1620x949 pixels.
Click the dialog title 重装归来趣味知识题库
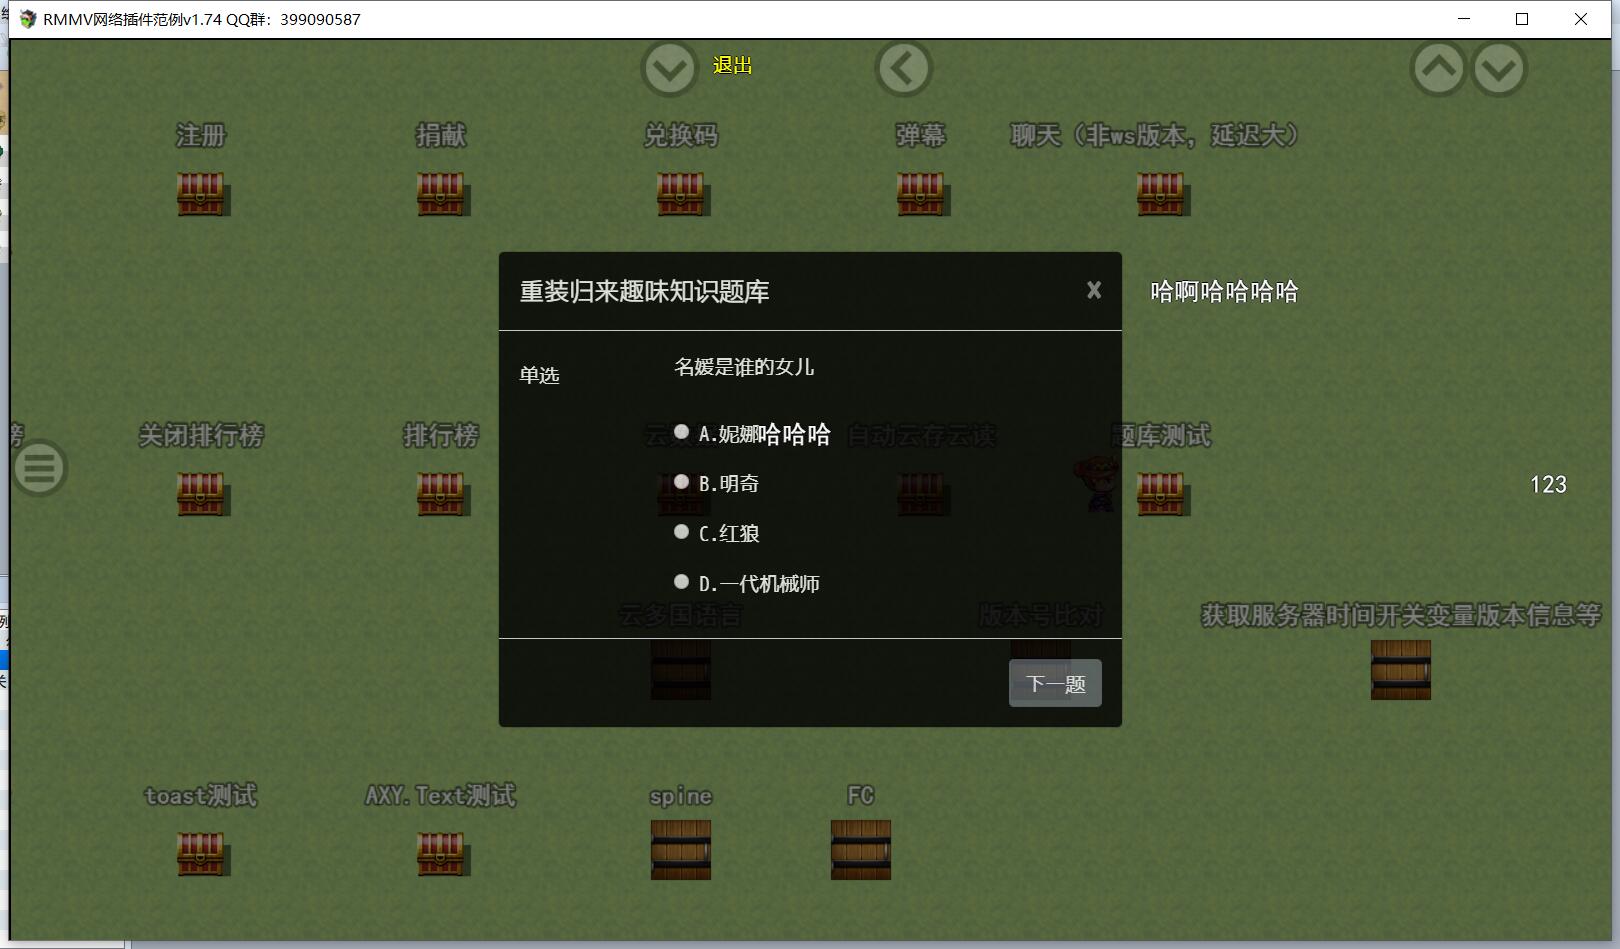point(644,292)
